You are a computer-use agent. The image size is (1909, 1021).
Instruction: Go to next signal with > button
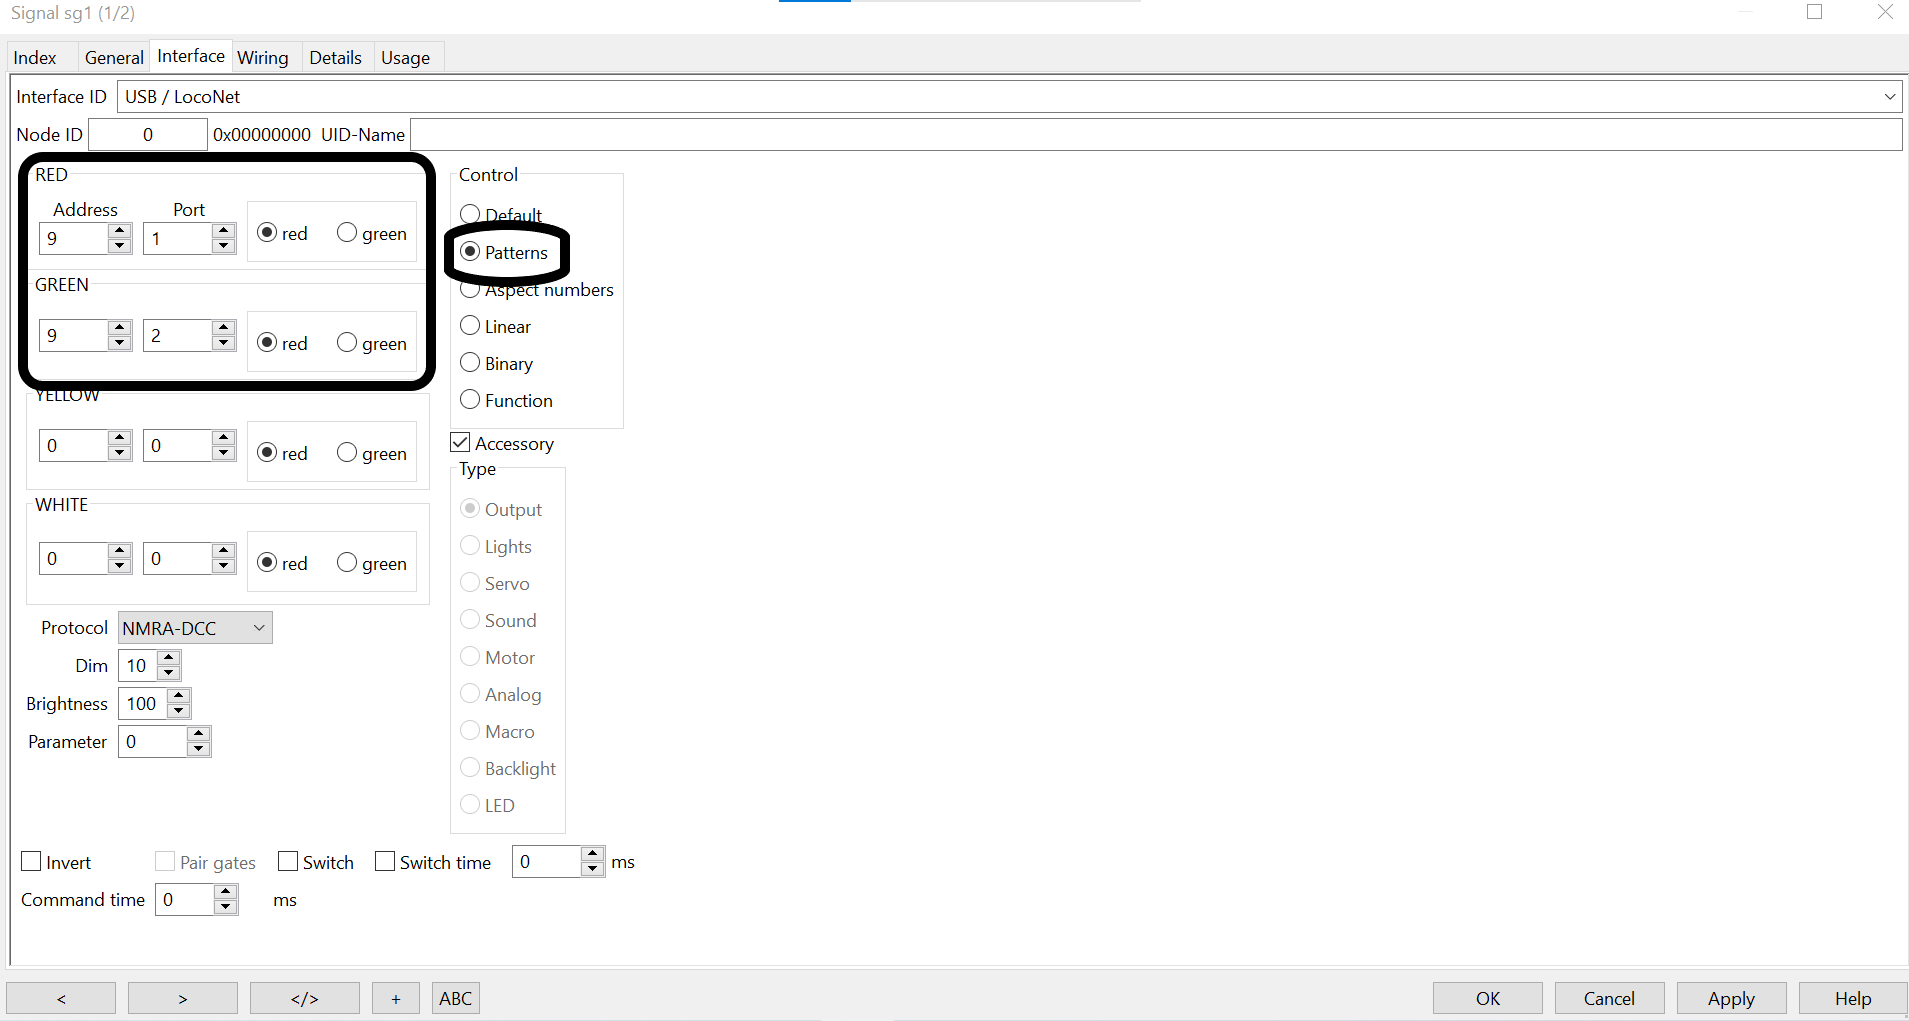[x=183, y=999]
